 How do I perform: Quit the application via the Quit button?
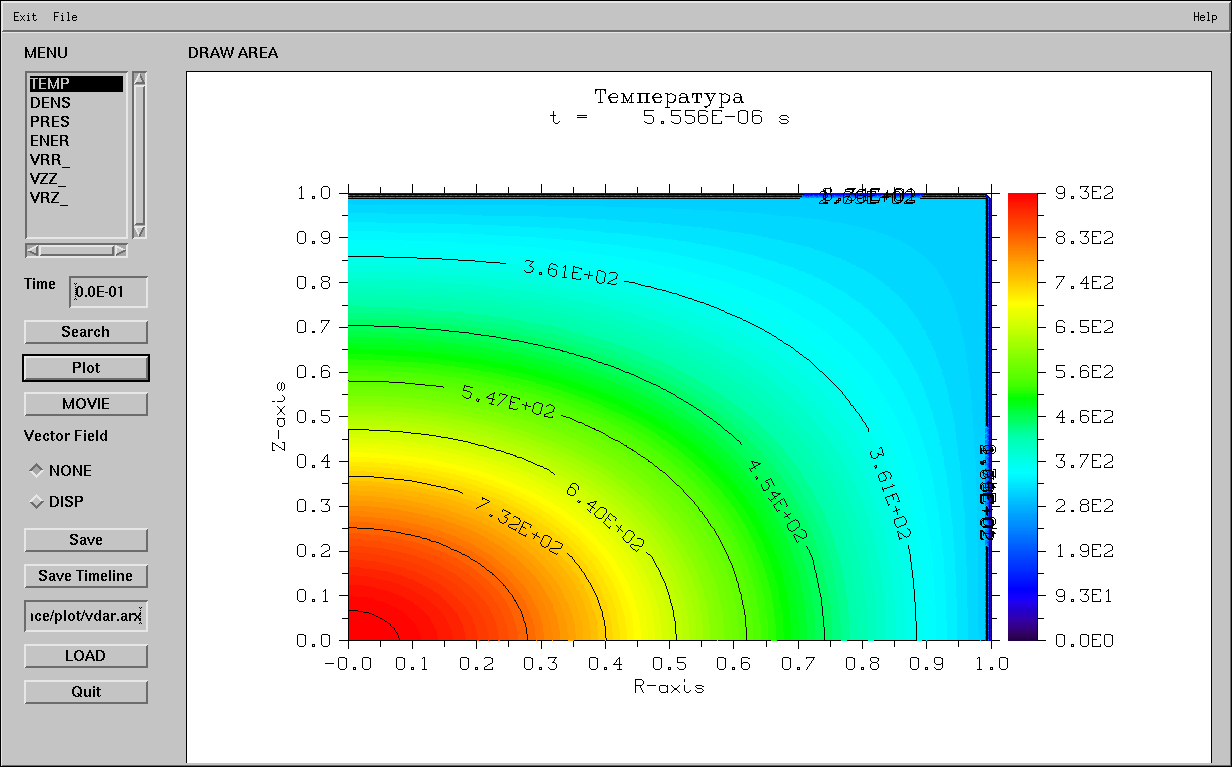pos(85,691)
